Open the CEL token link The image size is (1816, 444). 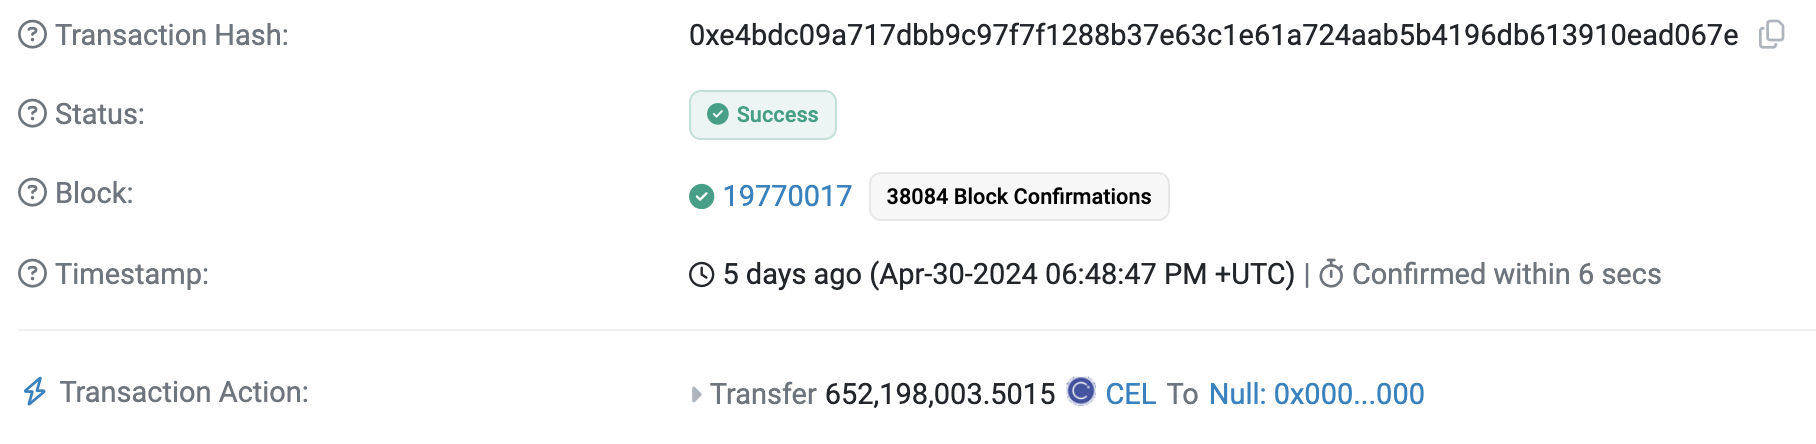pos(1130,394)
